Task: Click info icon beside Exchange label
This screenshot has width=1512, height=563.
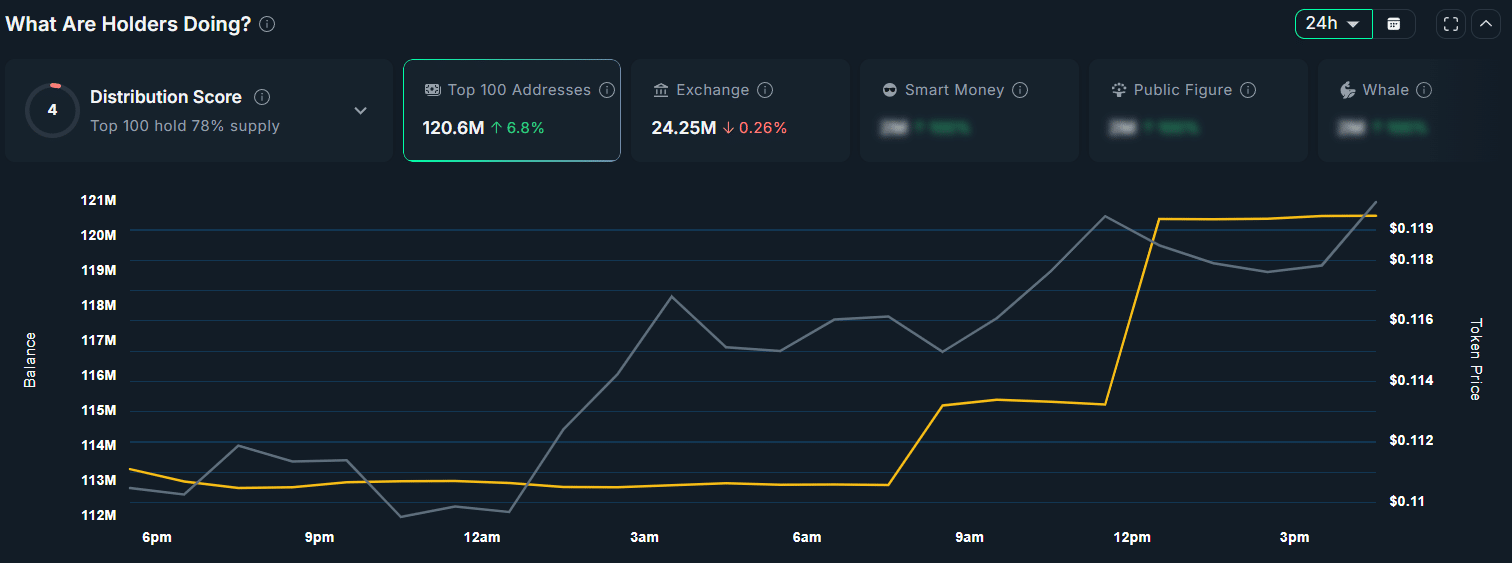Action: [765, 90]
